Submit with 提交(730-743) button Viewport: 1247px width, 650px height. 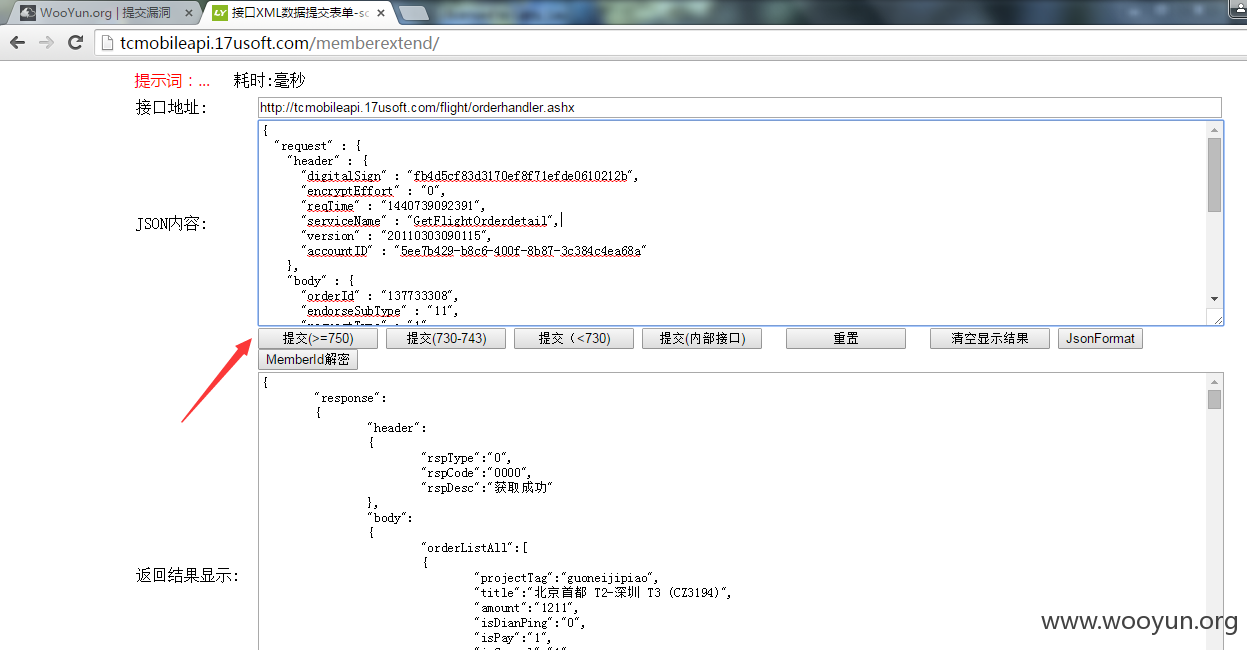point(446,338)
